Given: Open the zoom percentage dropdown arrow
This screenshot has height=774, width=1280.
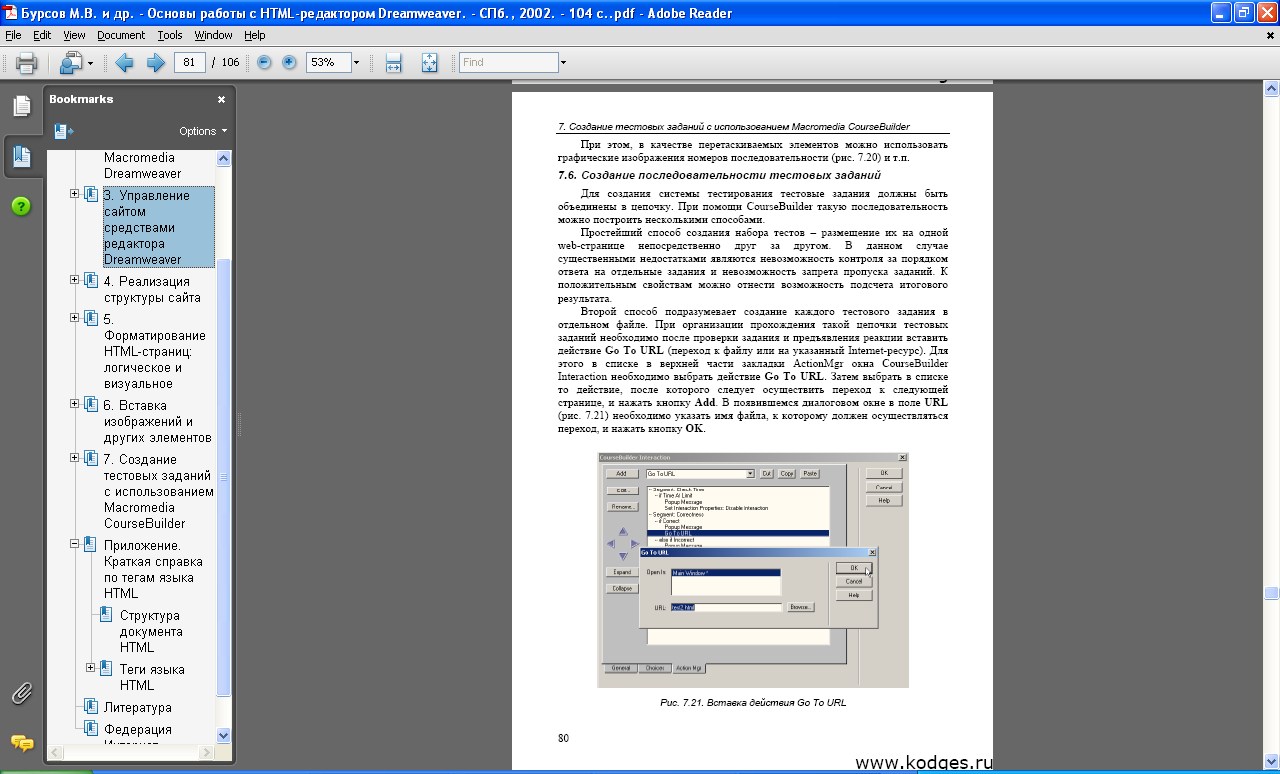Looking at the screenshot, I should [x=356, y=62].
